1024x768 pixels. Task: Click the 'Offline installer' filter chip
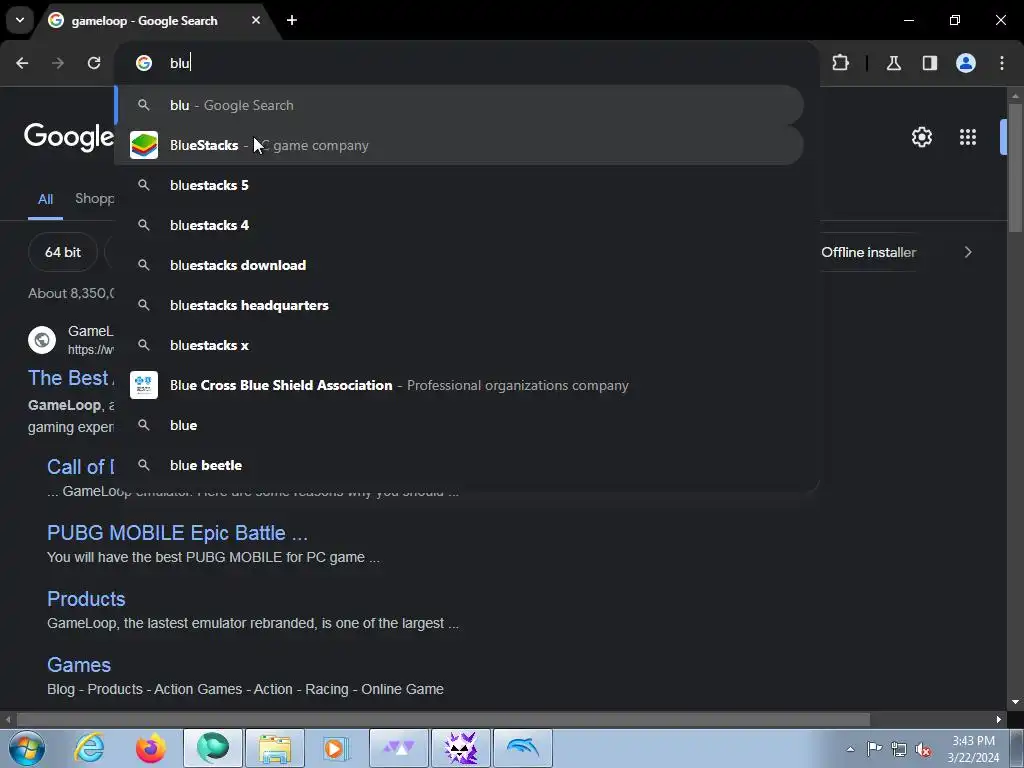click(869, 252)
